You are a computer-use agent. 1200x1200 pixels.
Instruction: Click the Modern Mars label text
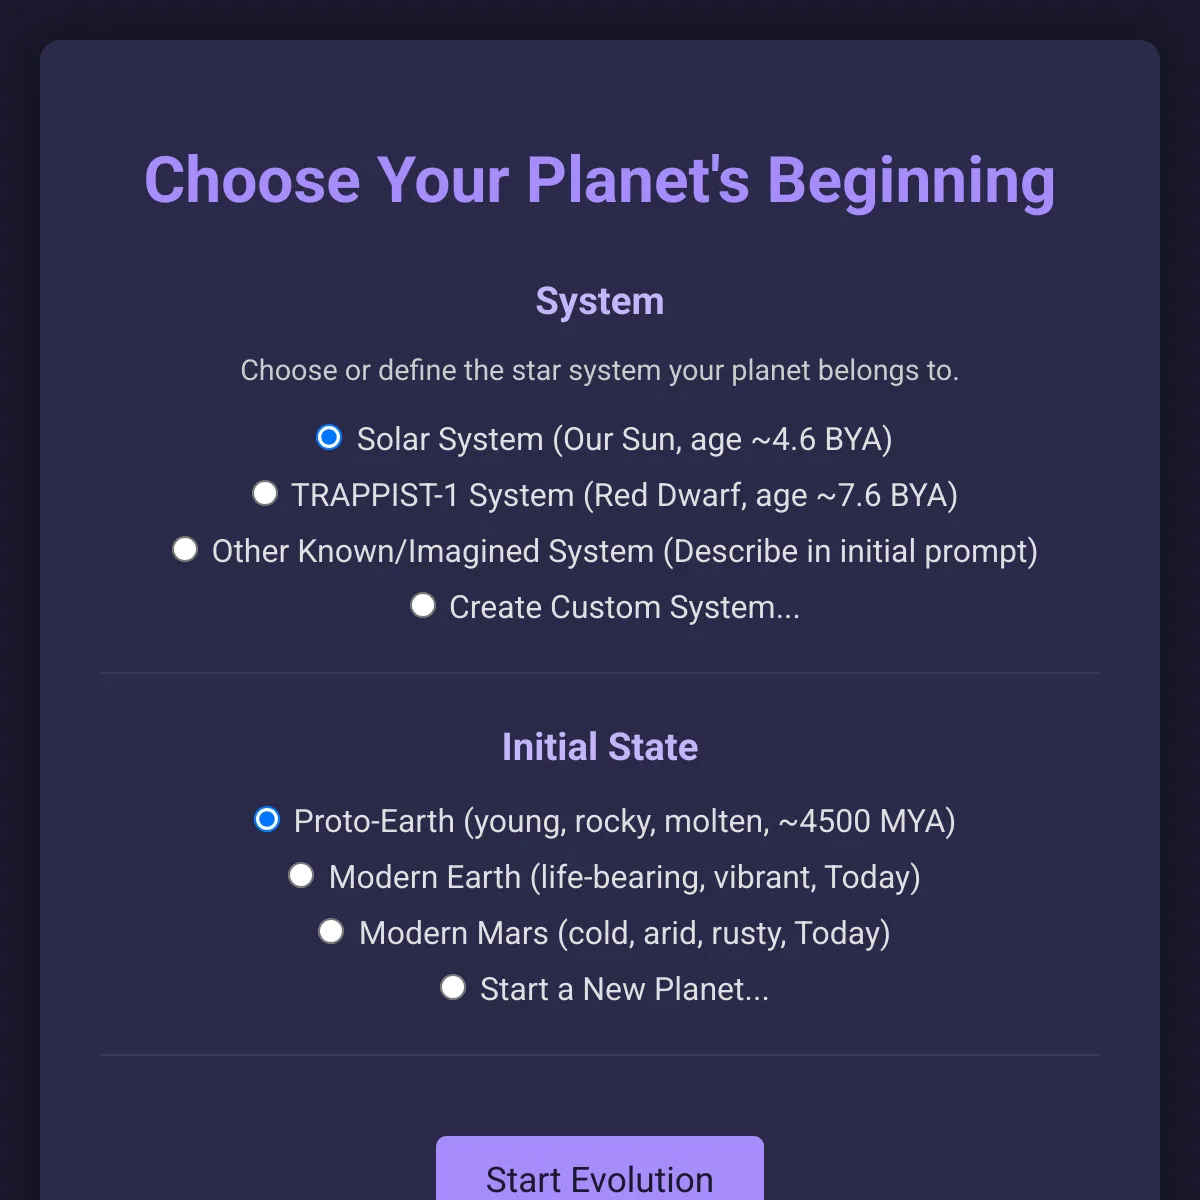[x=624, y=932]
